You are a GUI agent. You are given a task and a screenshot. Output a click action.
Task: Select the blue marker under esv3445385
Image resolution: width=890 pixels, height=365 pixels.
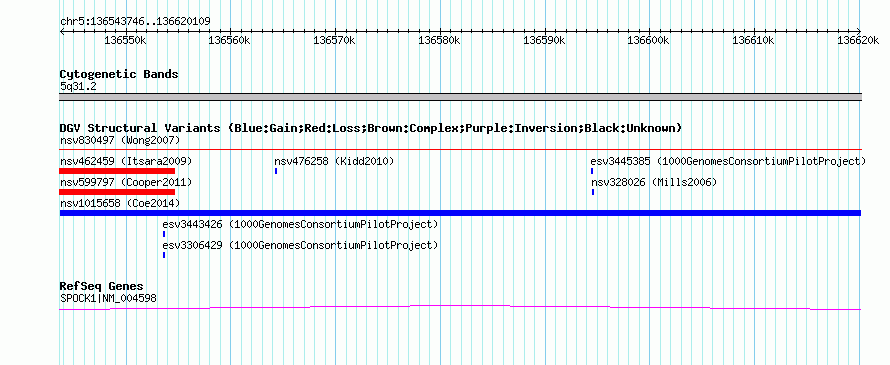[x=592, y=170]
